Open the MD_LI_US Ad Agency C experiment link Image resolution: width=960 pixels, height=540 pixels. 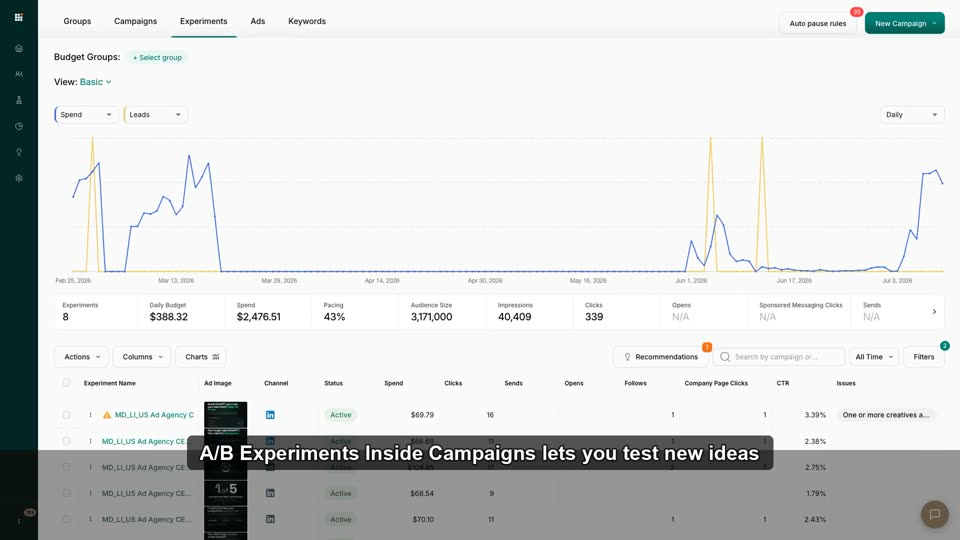154,414
